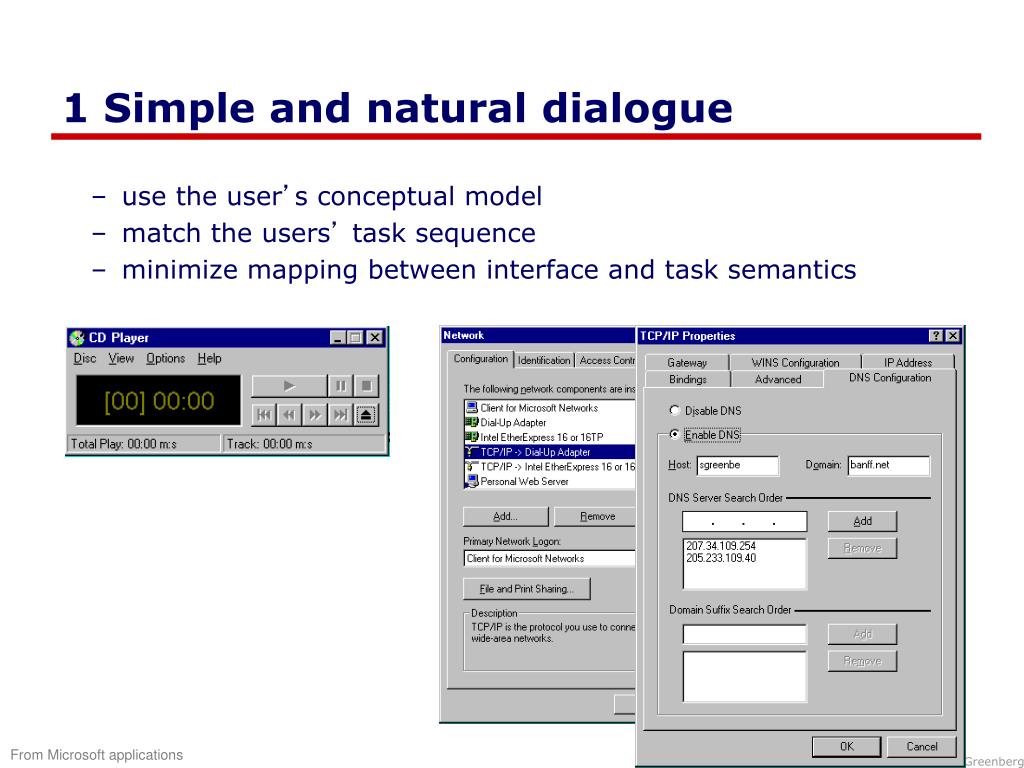
Task: Click the Track time status field
Action: (x=304, y=444)
